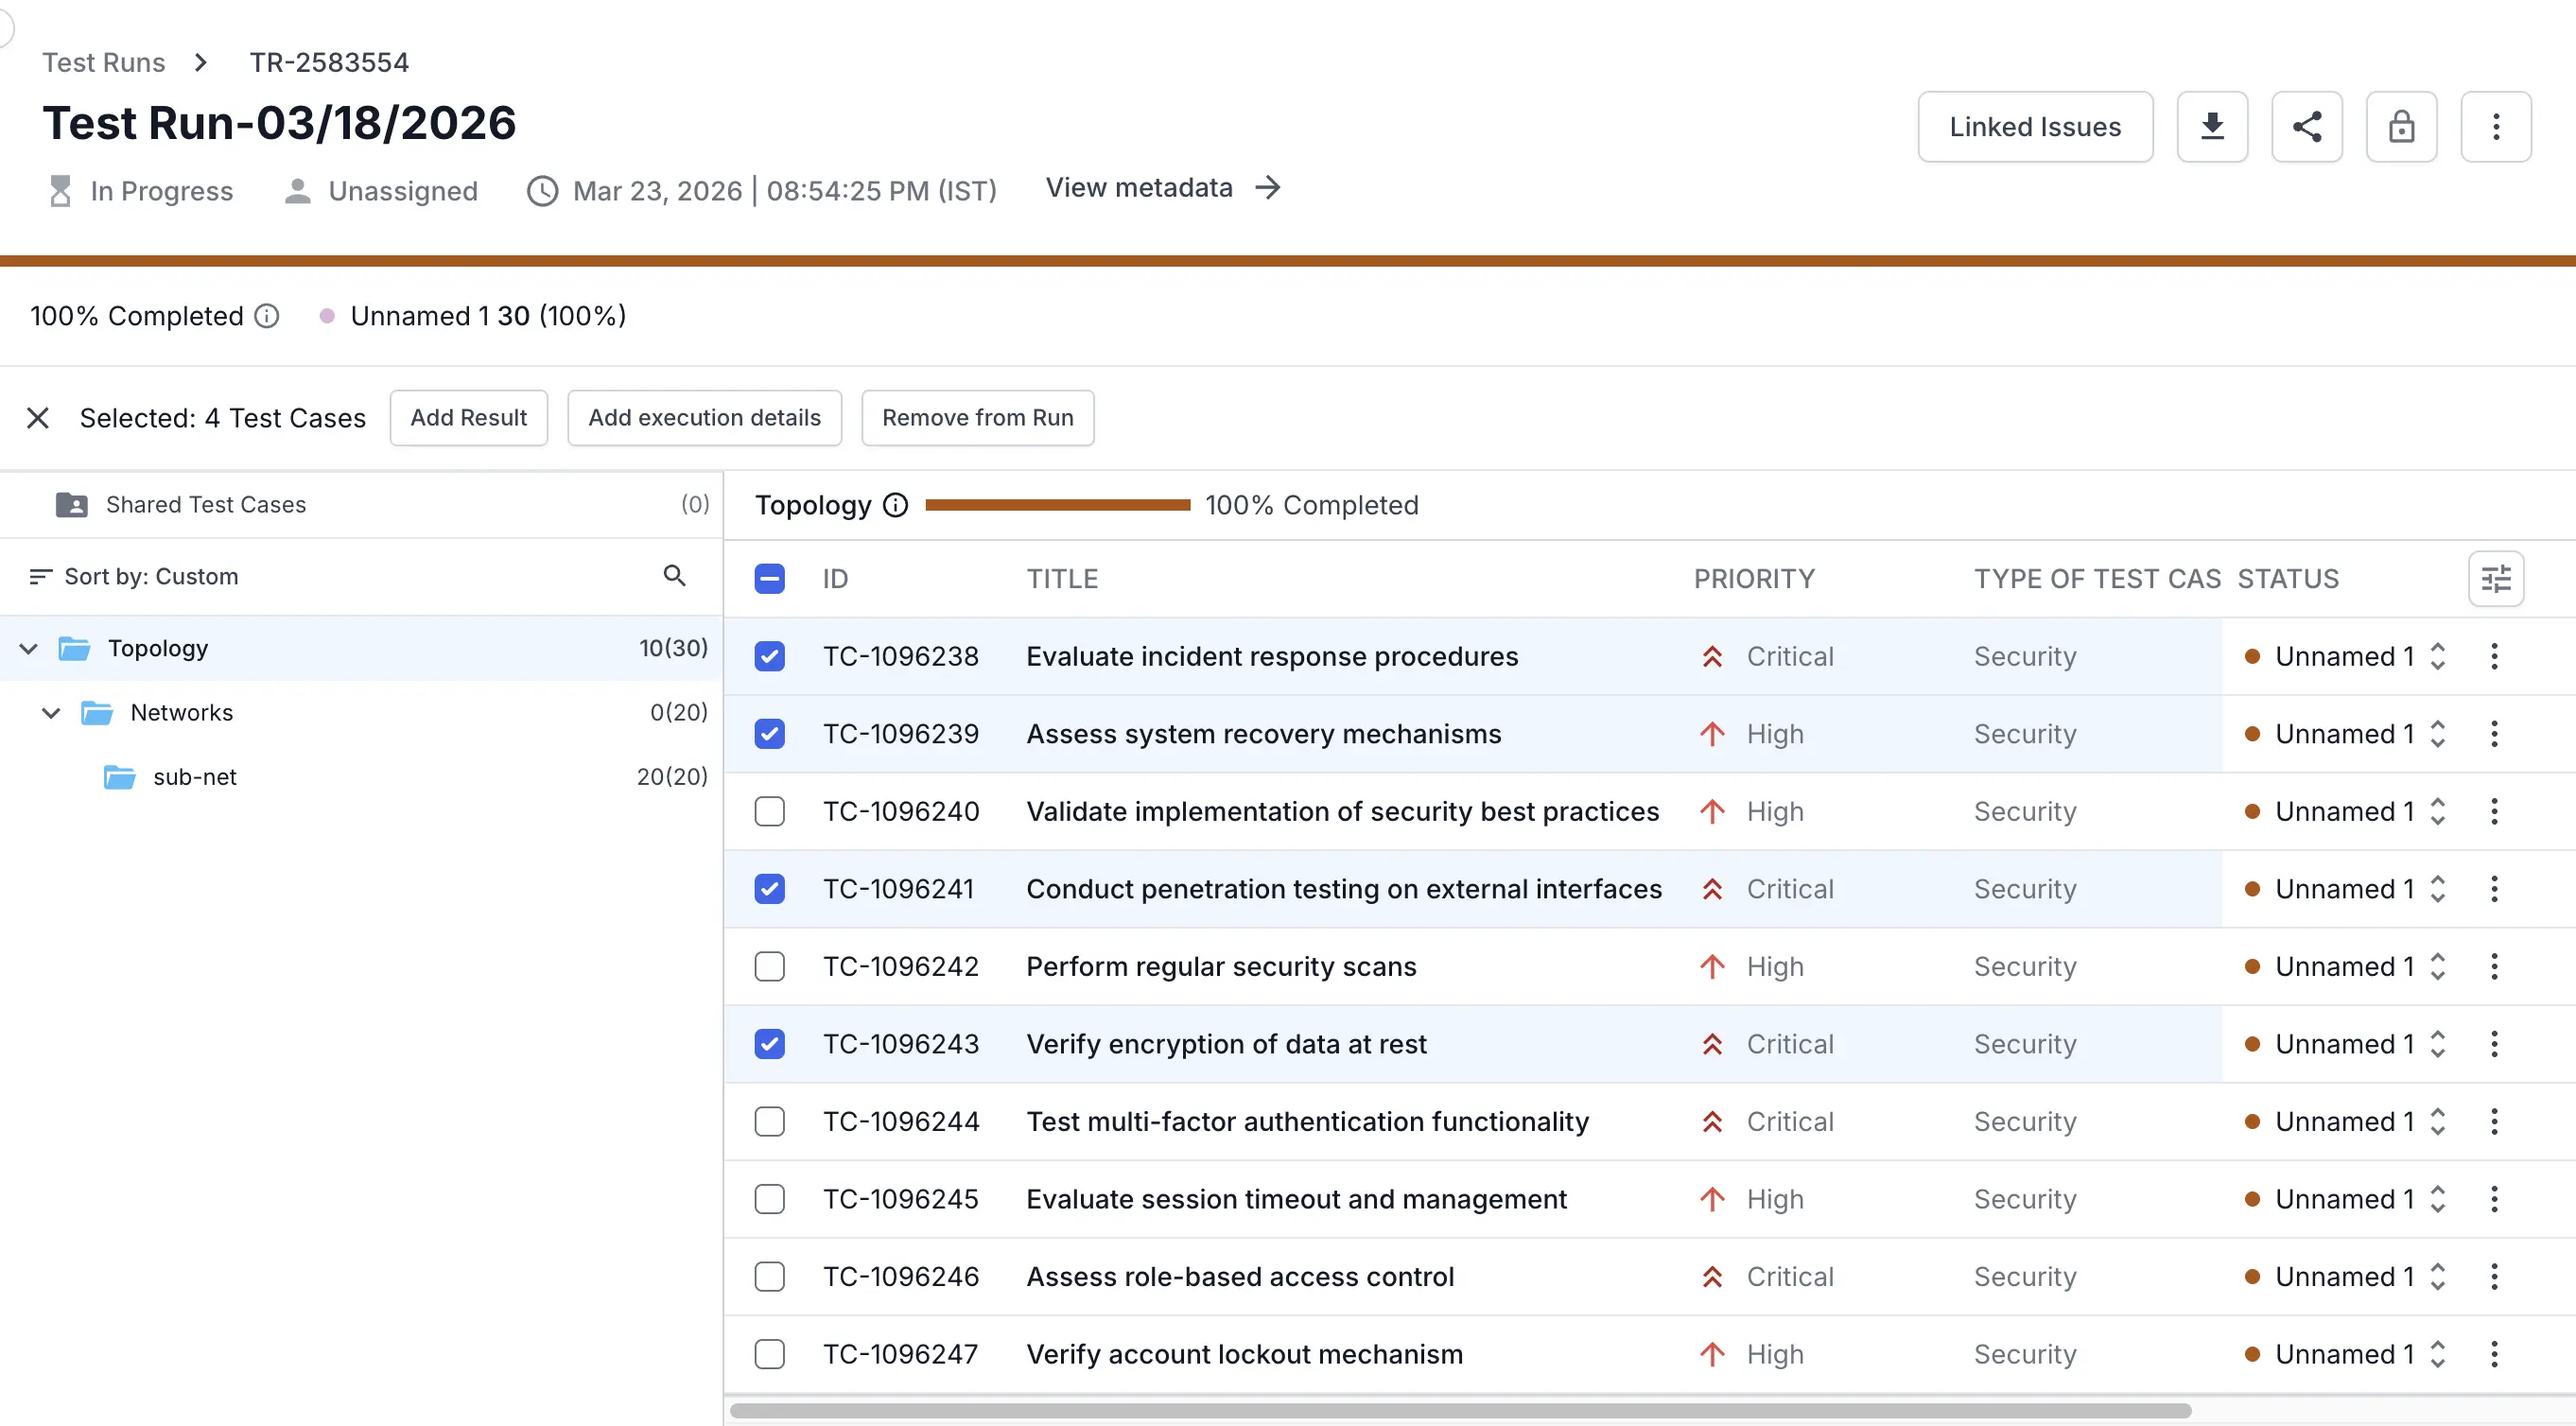Sort by the PRIORITY column header
The width and height of the screenshot is (2576, 1426).
(x=1754, y=579)
